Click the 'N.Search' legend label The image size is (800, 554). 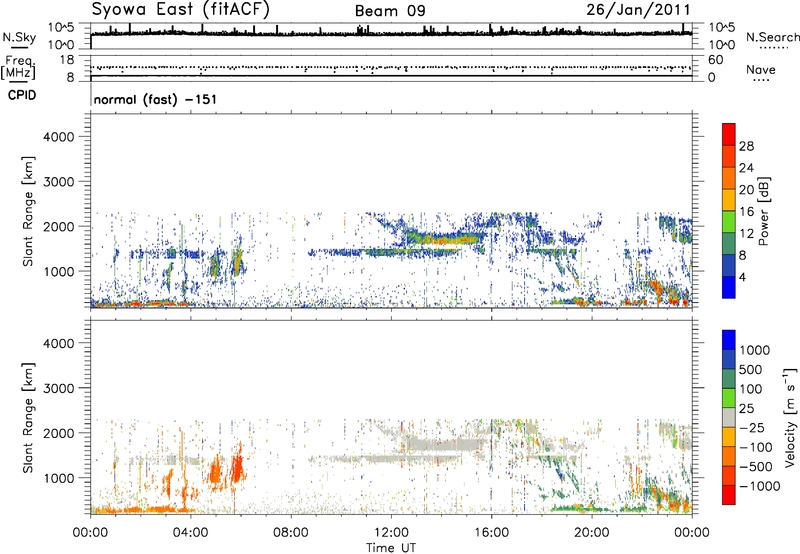773,37
